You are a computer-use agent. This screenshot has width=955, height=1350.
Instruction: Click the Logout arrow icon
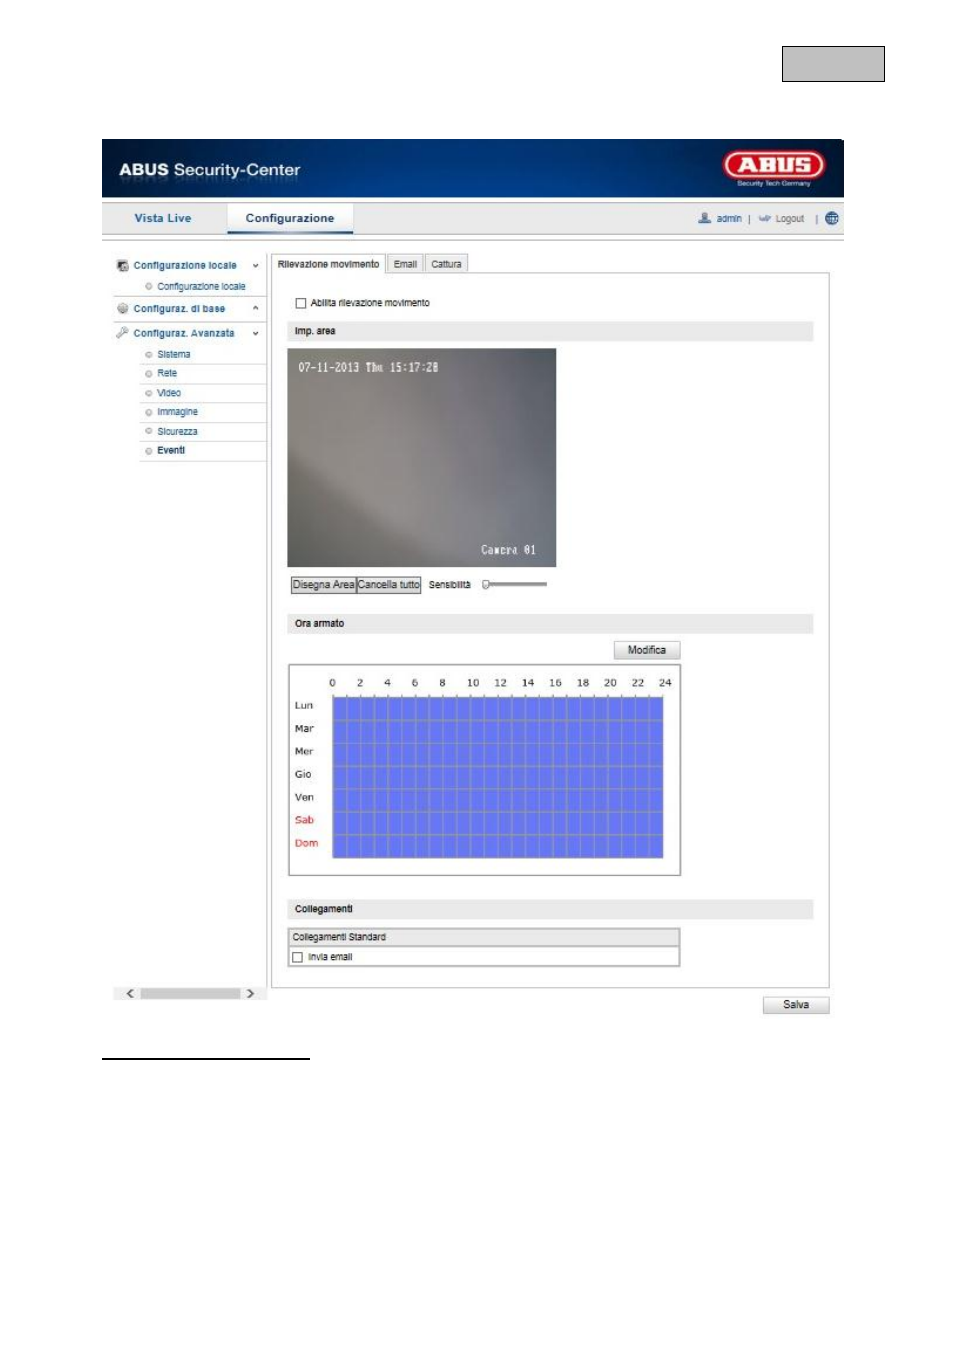[764, 218]
